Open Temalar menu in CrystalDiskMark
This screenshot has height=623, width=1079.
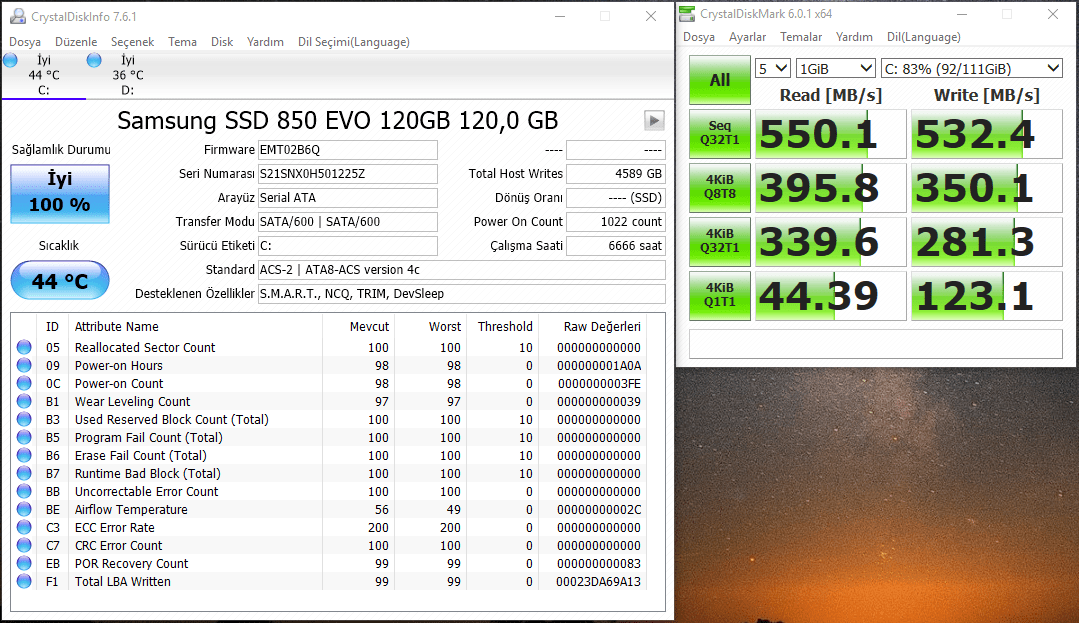tap(801, 37)
